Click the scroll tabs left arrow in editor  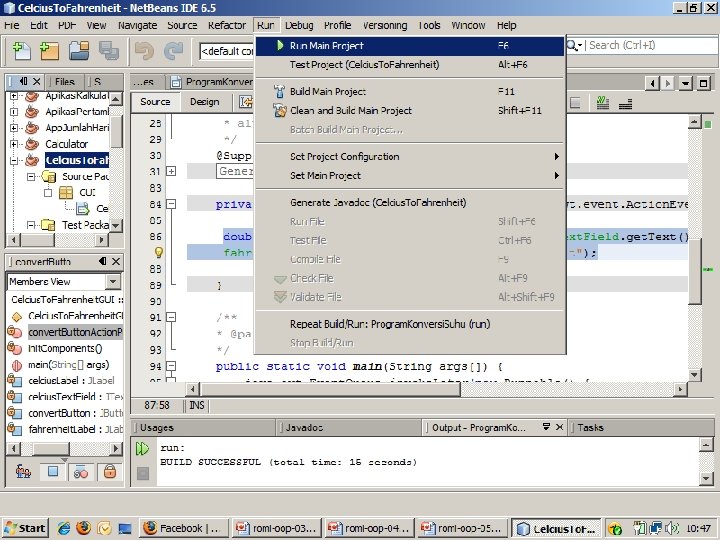point(652,83)
